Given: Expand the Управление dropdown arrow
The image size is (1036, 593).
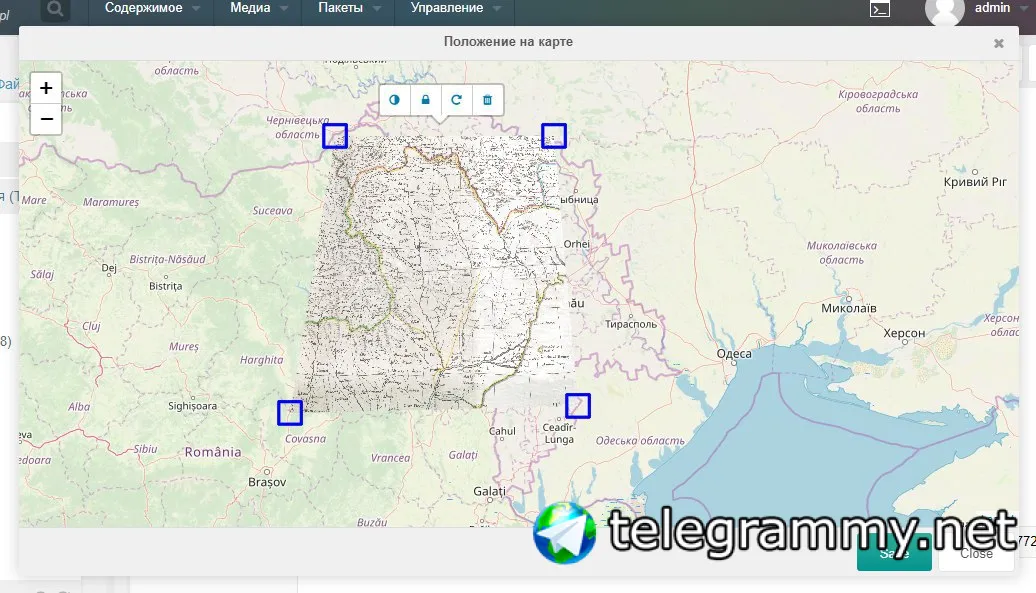Looking at the screenshot, I should (x=497, y=9).
